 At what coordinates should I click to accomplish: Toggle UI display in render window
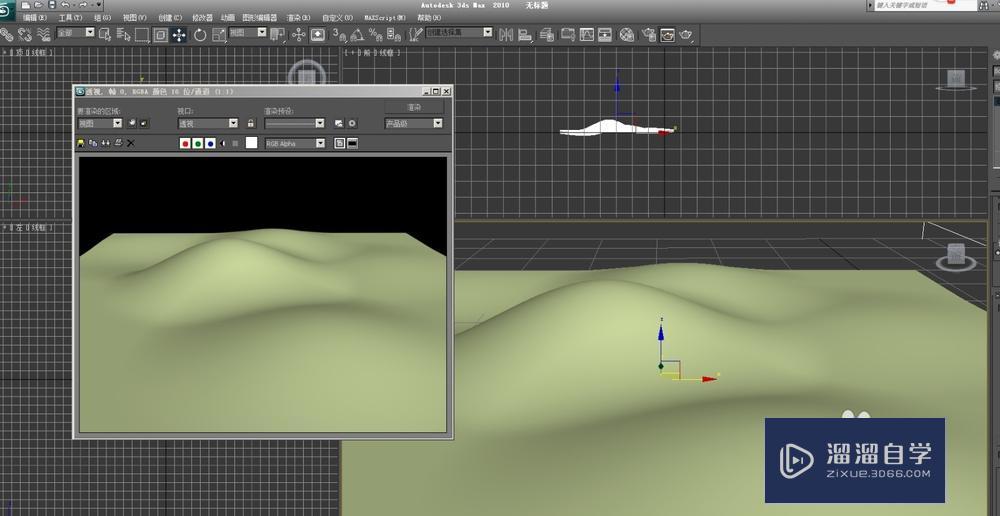click(x=353, y=143)
